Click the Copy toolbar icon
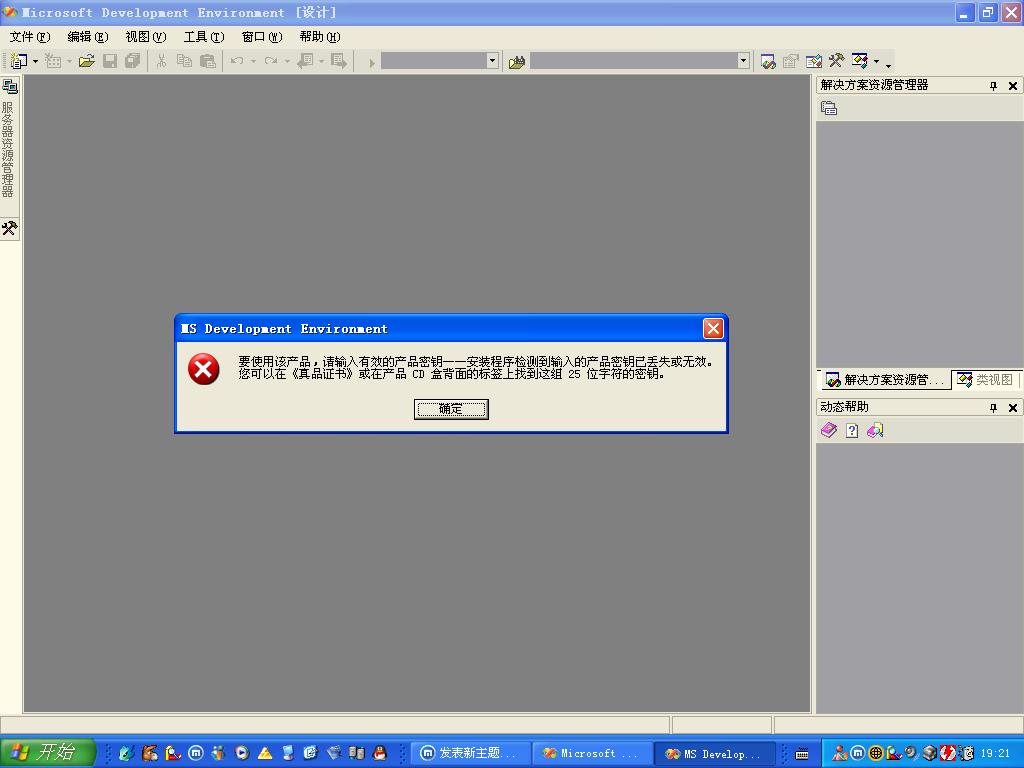 click(x=184, y=61)
